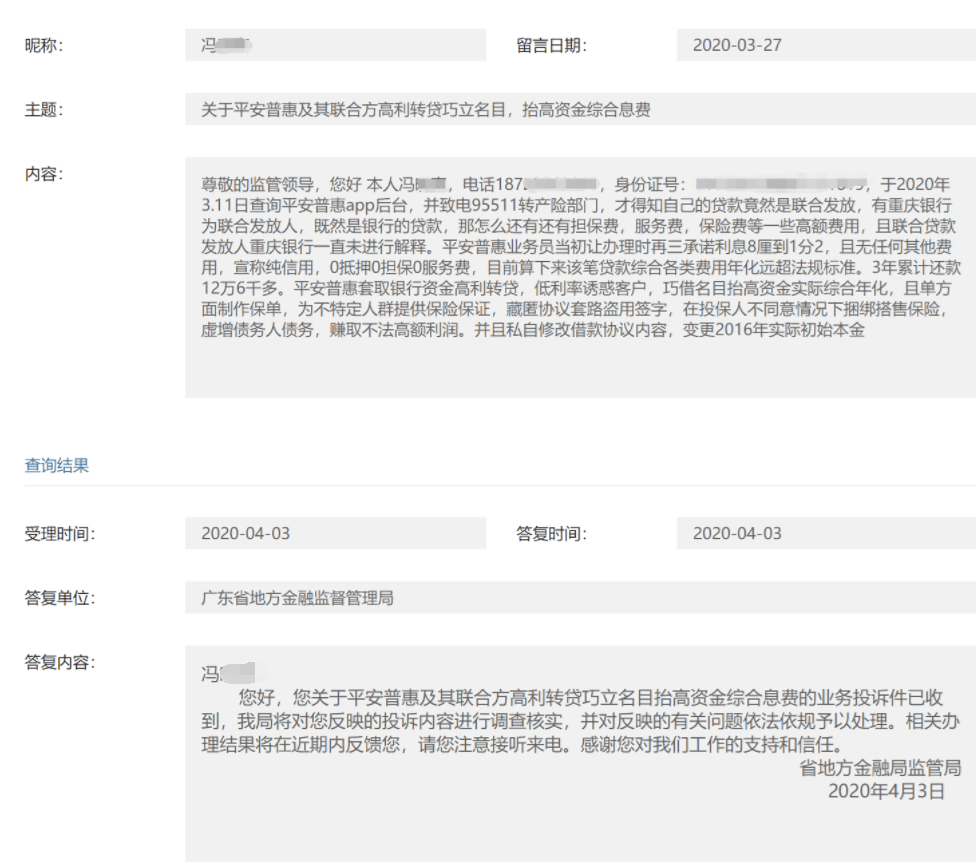Click the 答复内容 label
This screenshot has width=976, height=862.
click(x=59, y=662)
